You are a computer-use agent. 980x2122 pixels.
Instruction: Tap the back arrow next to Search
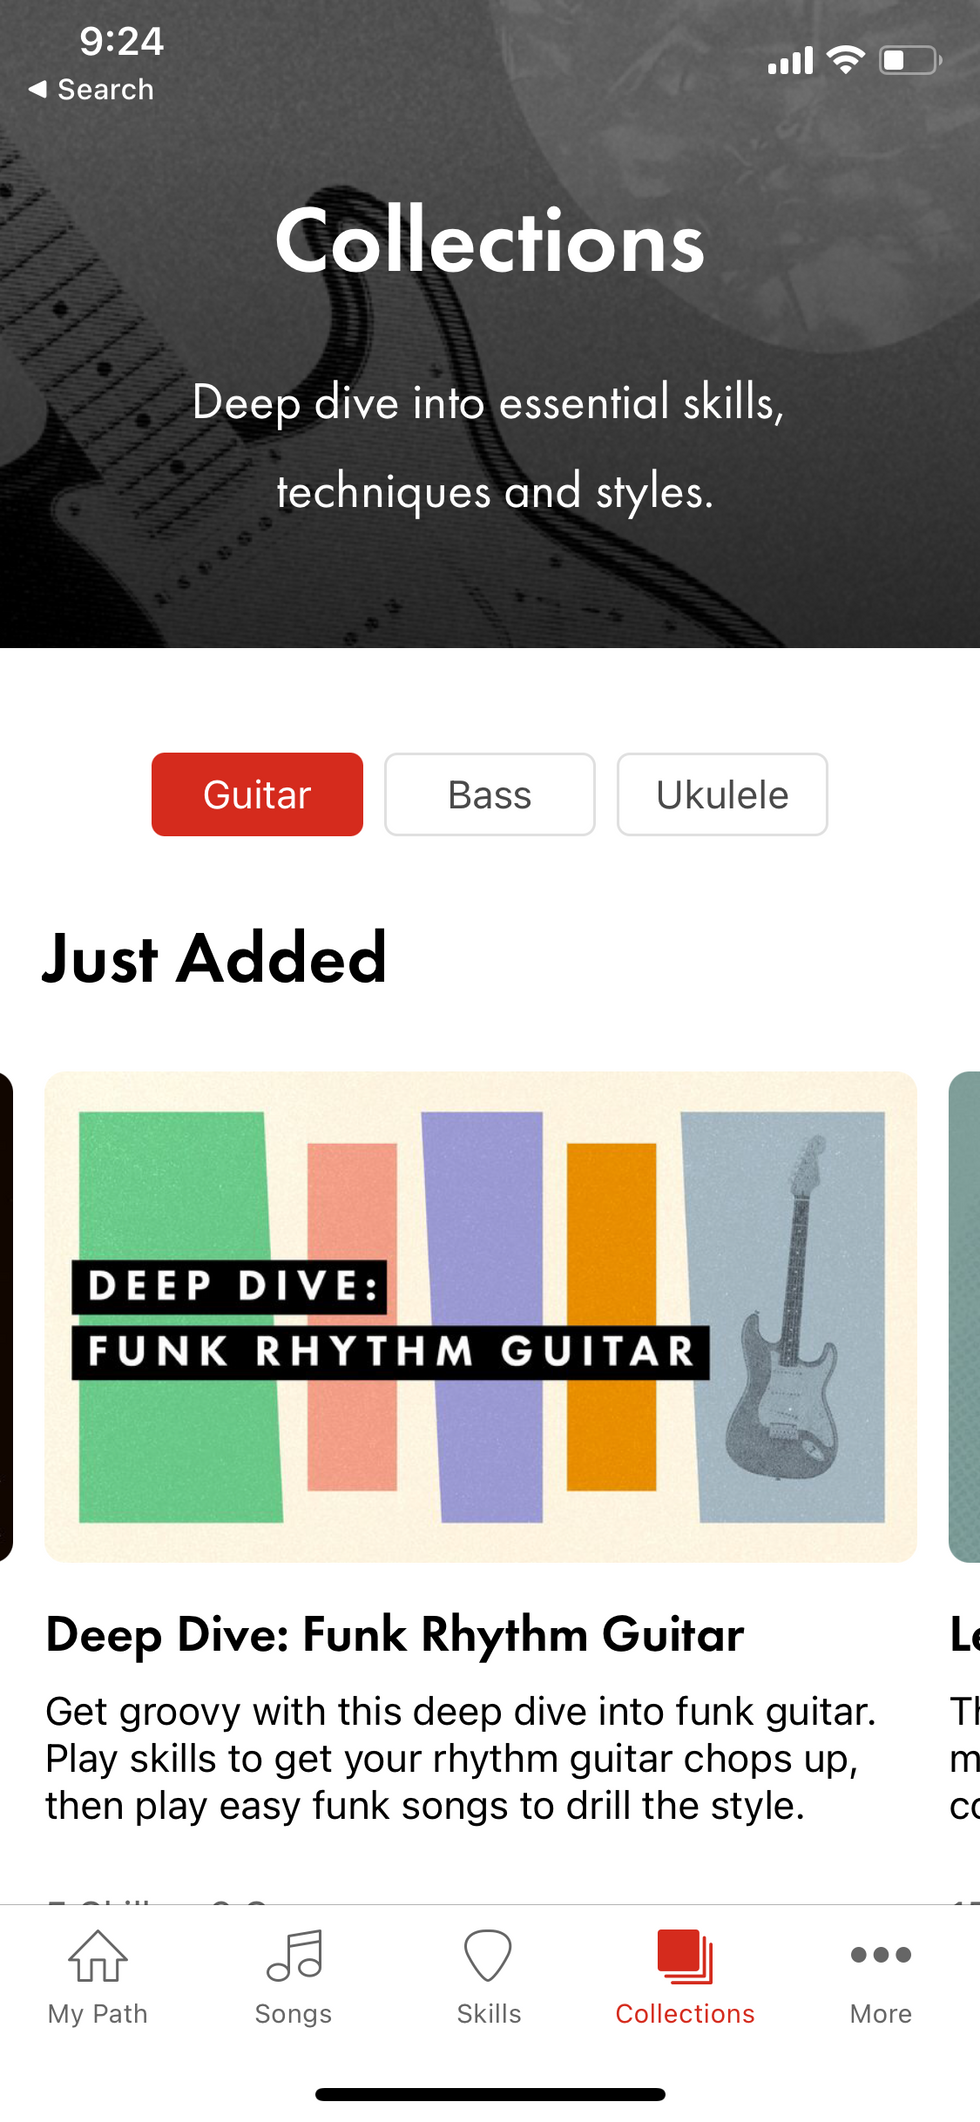click(37, 89)
